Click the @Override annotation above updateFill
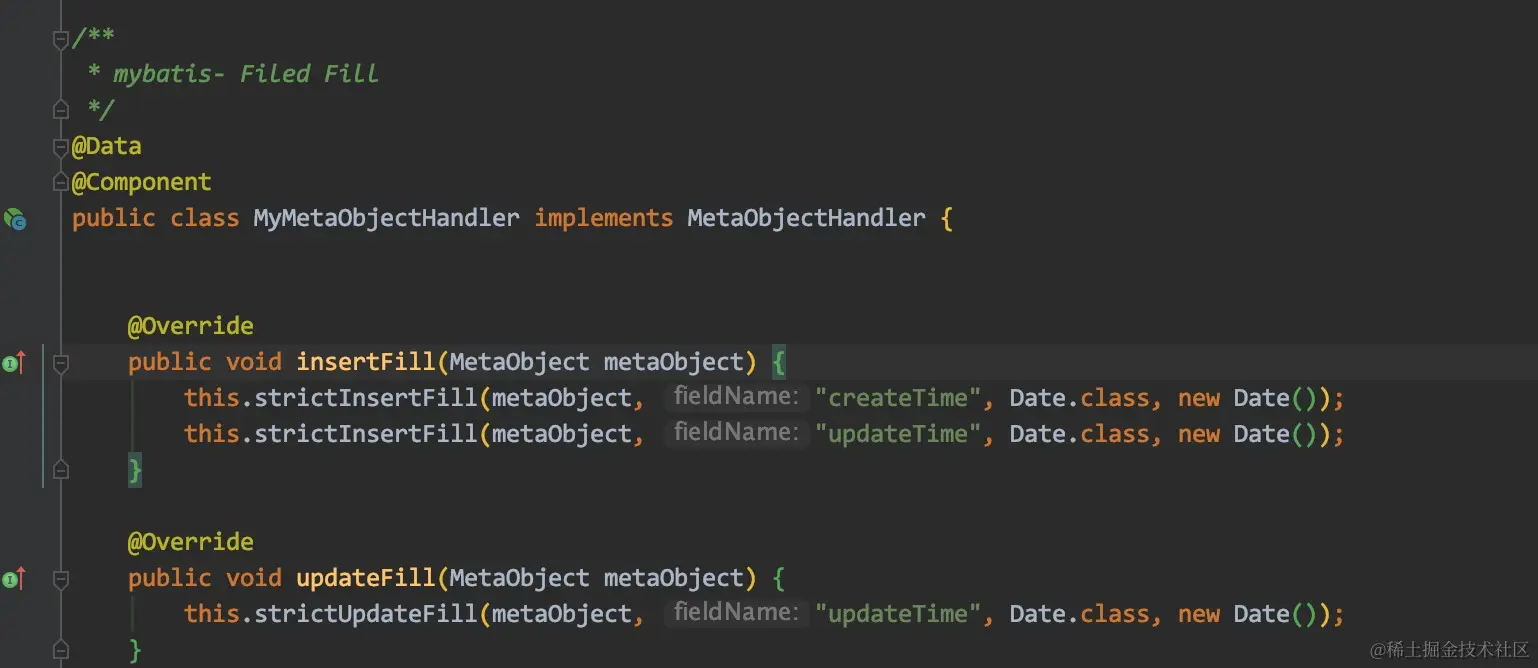The height and width of the screenshot is (668, 1538). click(190, 542)
